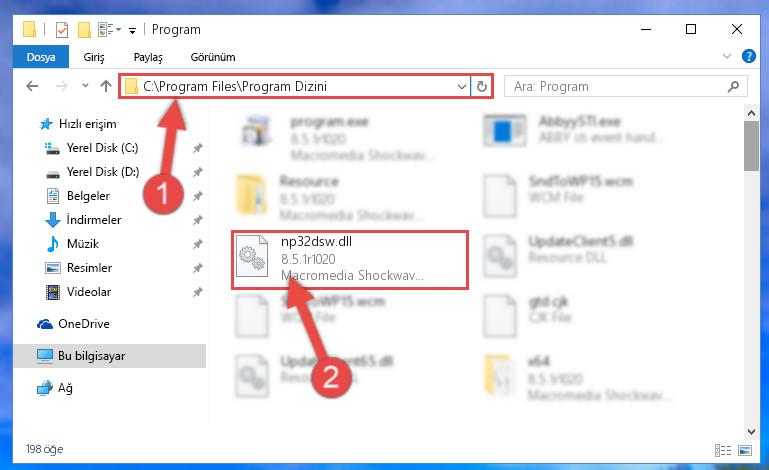
Task: Go up one folder level arrow
Action: [105, 86]
